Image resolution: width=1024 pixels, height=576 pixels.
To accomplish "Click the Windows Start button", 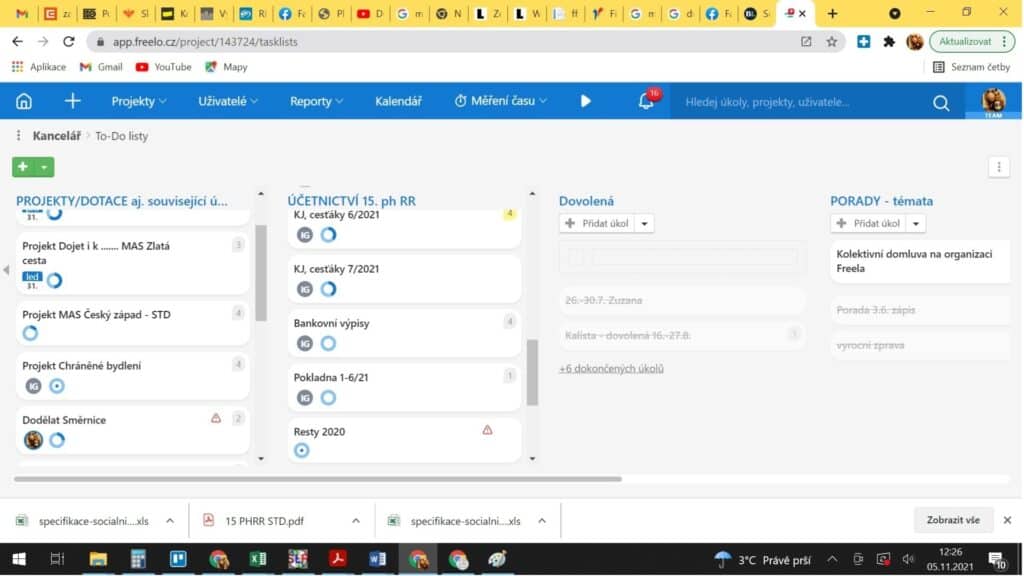I will 19,559.
